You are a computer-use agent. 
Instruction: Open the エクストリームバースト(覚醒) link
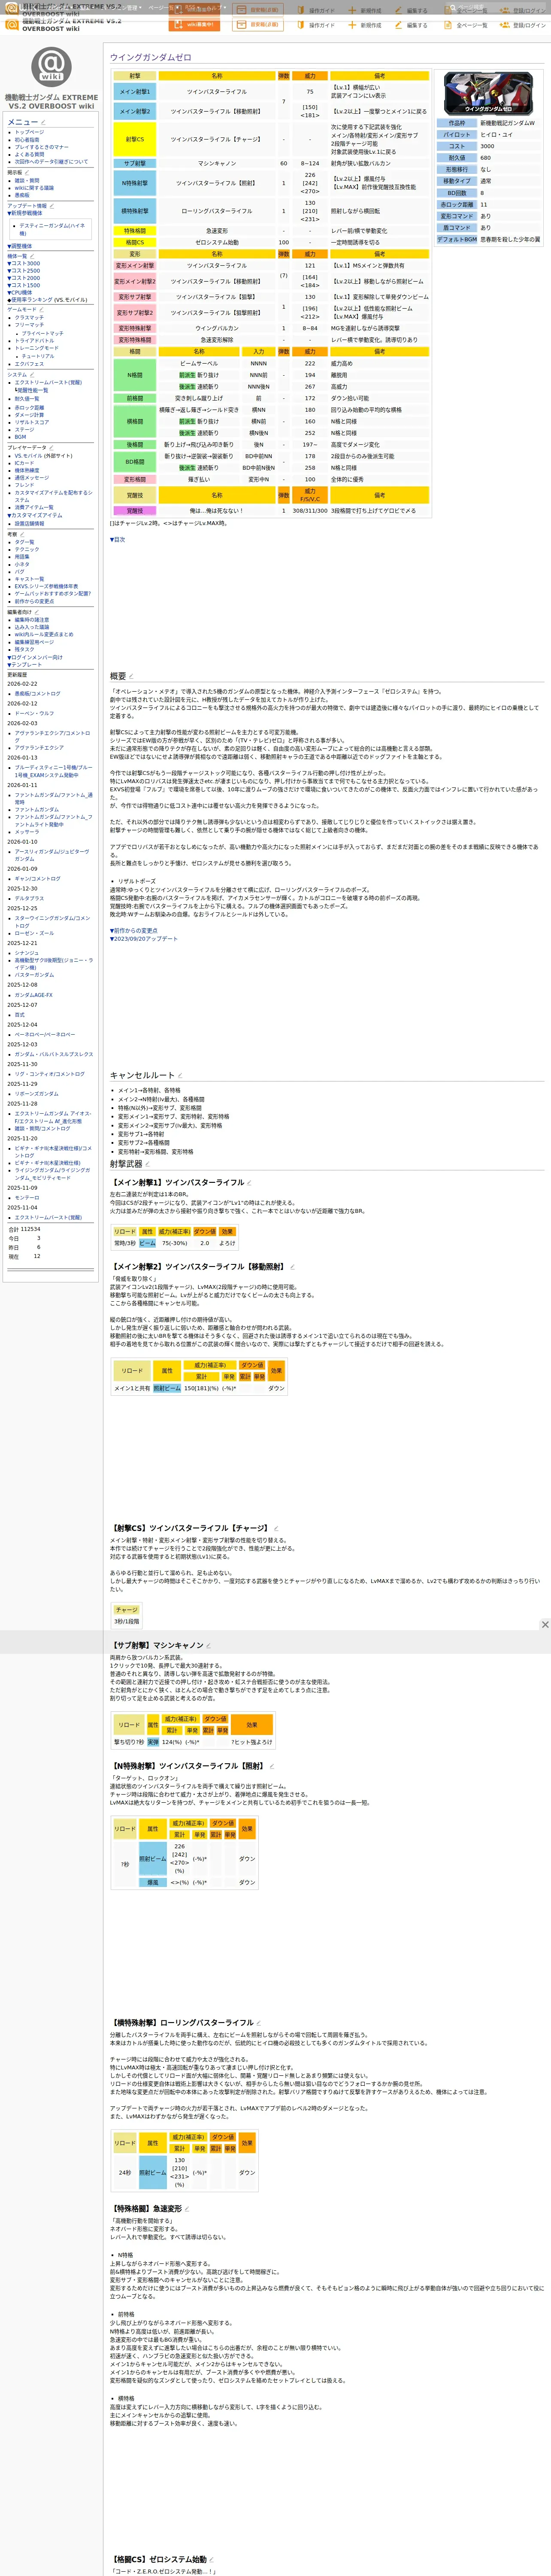[x=48, y=383]
